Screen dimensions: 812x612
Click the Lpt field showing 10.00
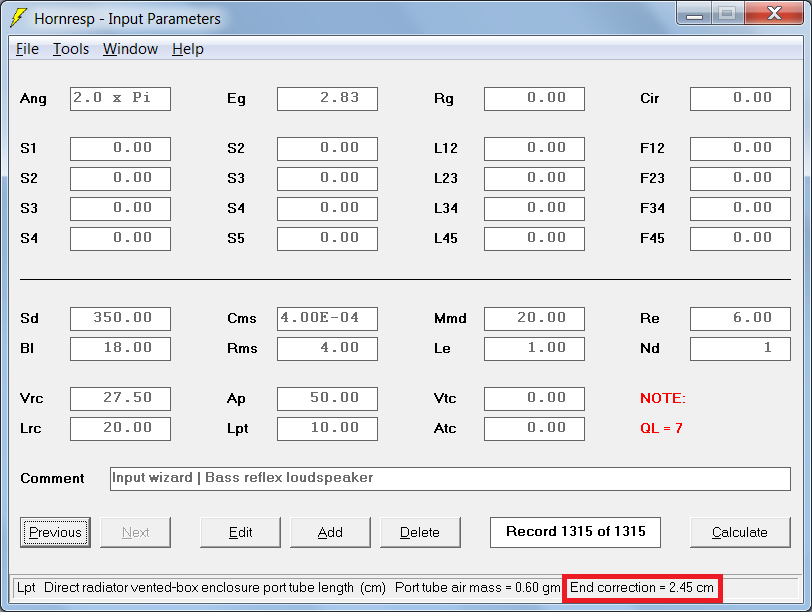click(327, 429)
